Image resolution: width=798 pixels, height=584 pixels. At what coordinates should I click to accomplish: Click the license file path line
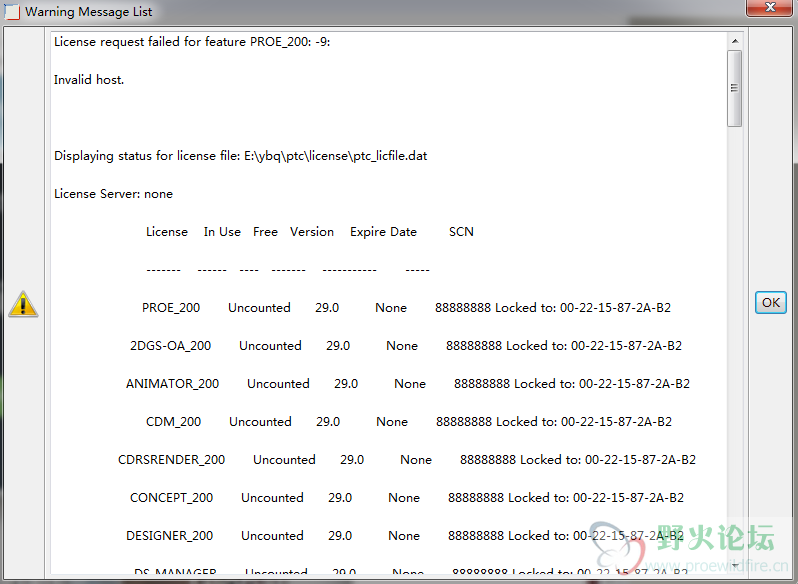coord(241,156)
